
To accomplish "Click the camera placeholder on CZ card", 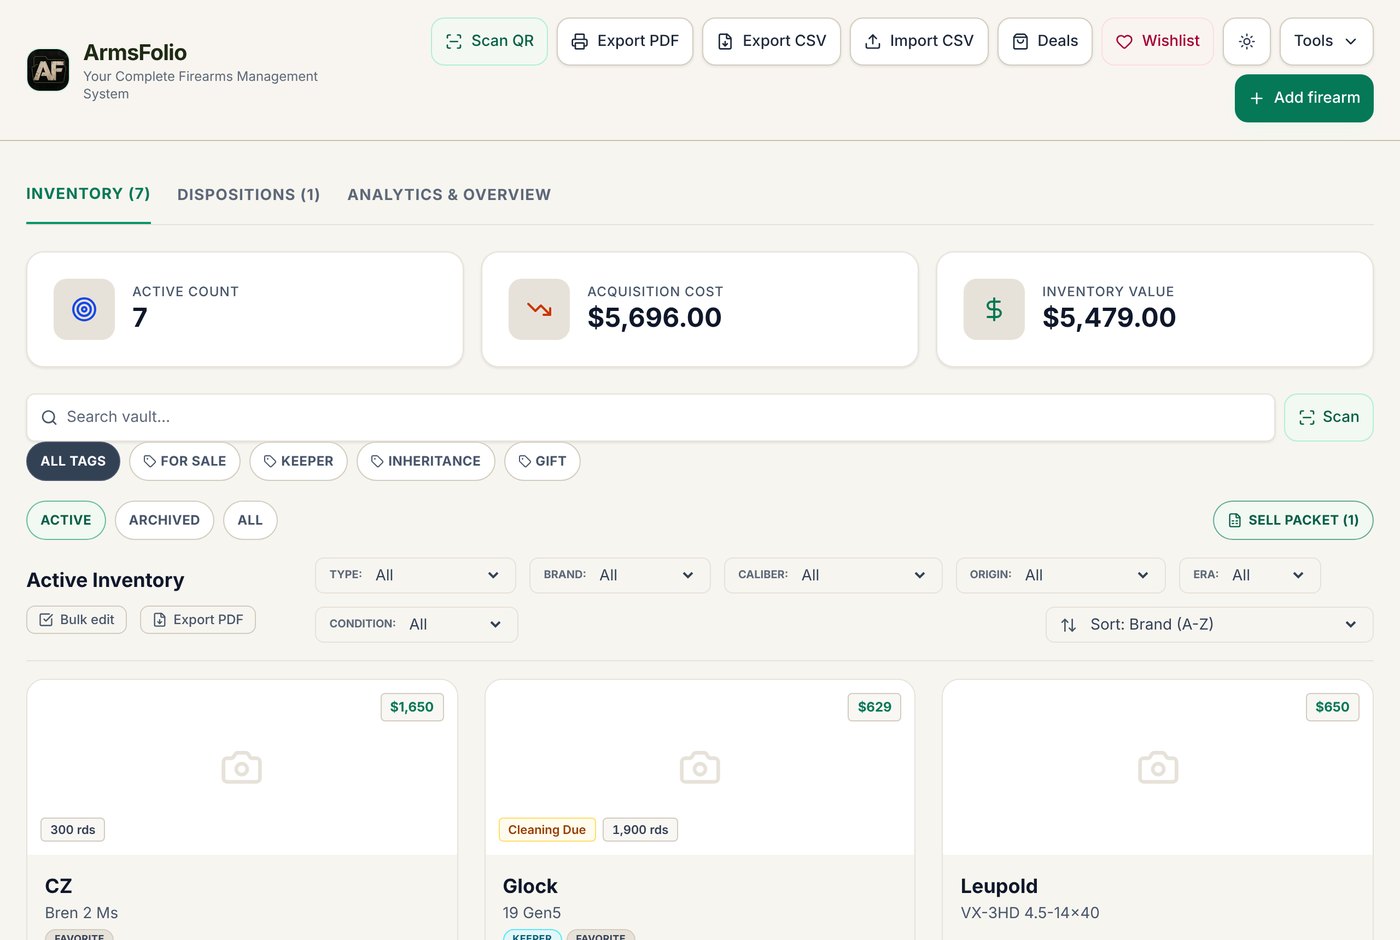I will tap(242, 768).
